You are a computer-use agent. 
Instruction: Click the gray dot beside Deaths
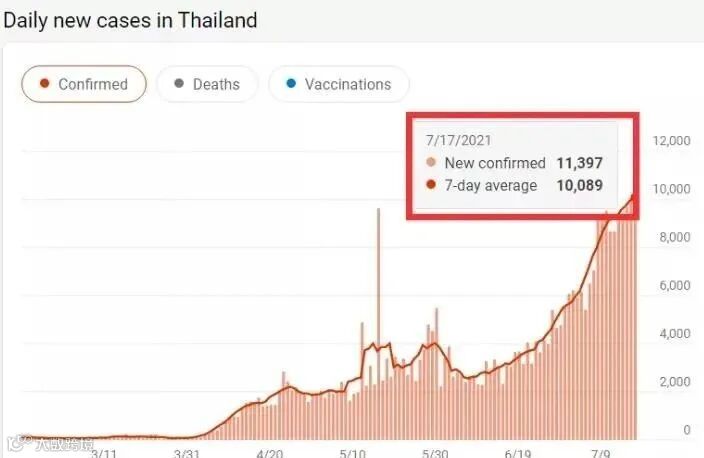[x=179, y=84]
